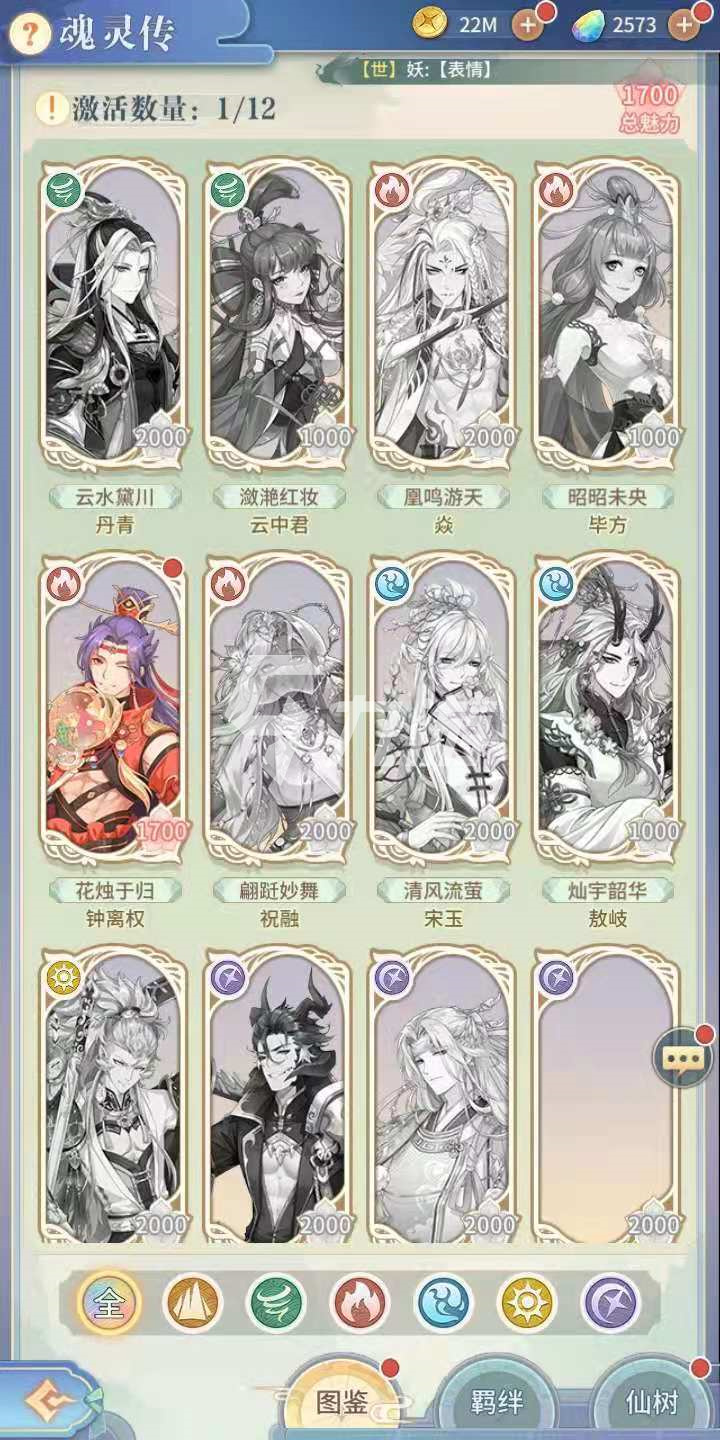Filter by blue water element
The height and width of the screenshot is (1440, 720).
(444, 1303)
